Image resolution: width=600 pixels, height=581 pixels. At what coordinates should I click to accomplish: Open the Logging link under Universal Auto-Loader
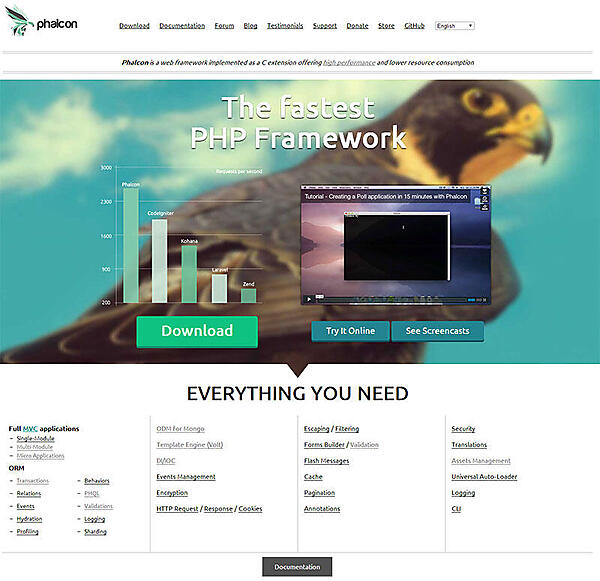[463, 493]
